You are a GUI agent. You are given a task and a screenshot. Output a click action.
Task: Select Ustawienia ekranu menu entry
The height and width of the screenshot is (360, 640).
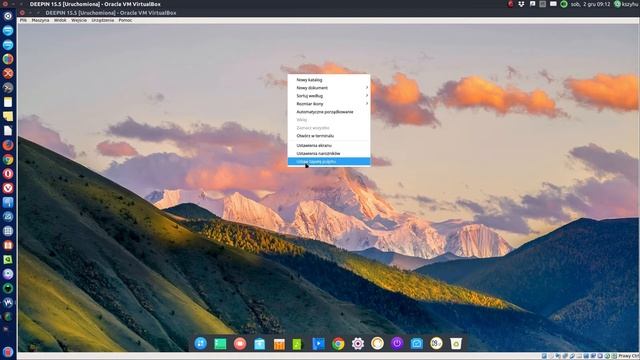pos(329,145)
